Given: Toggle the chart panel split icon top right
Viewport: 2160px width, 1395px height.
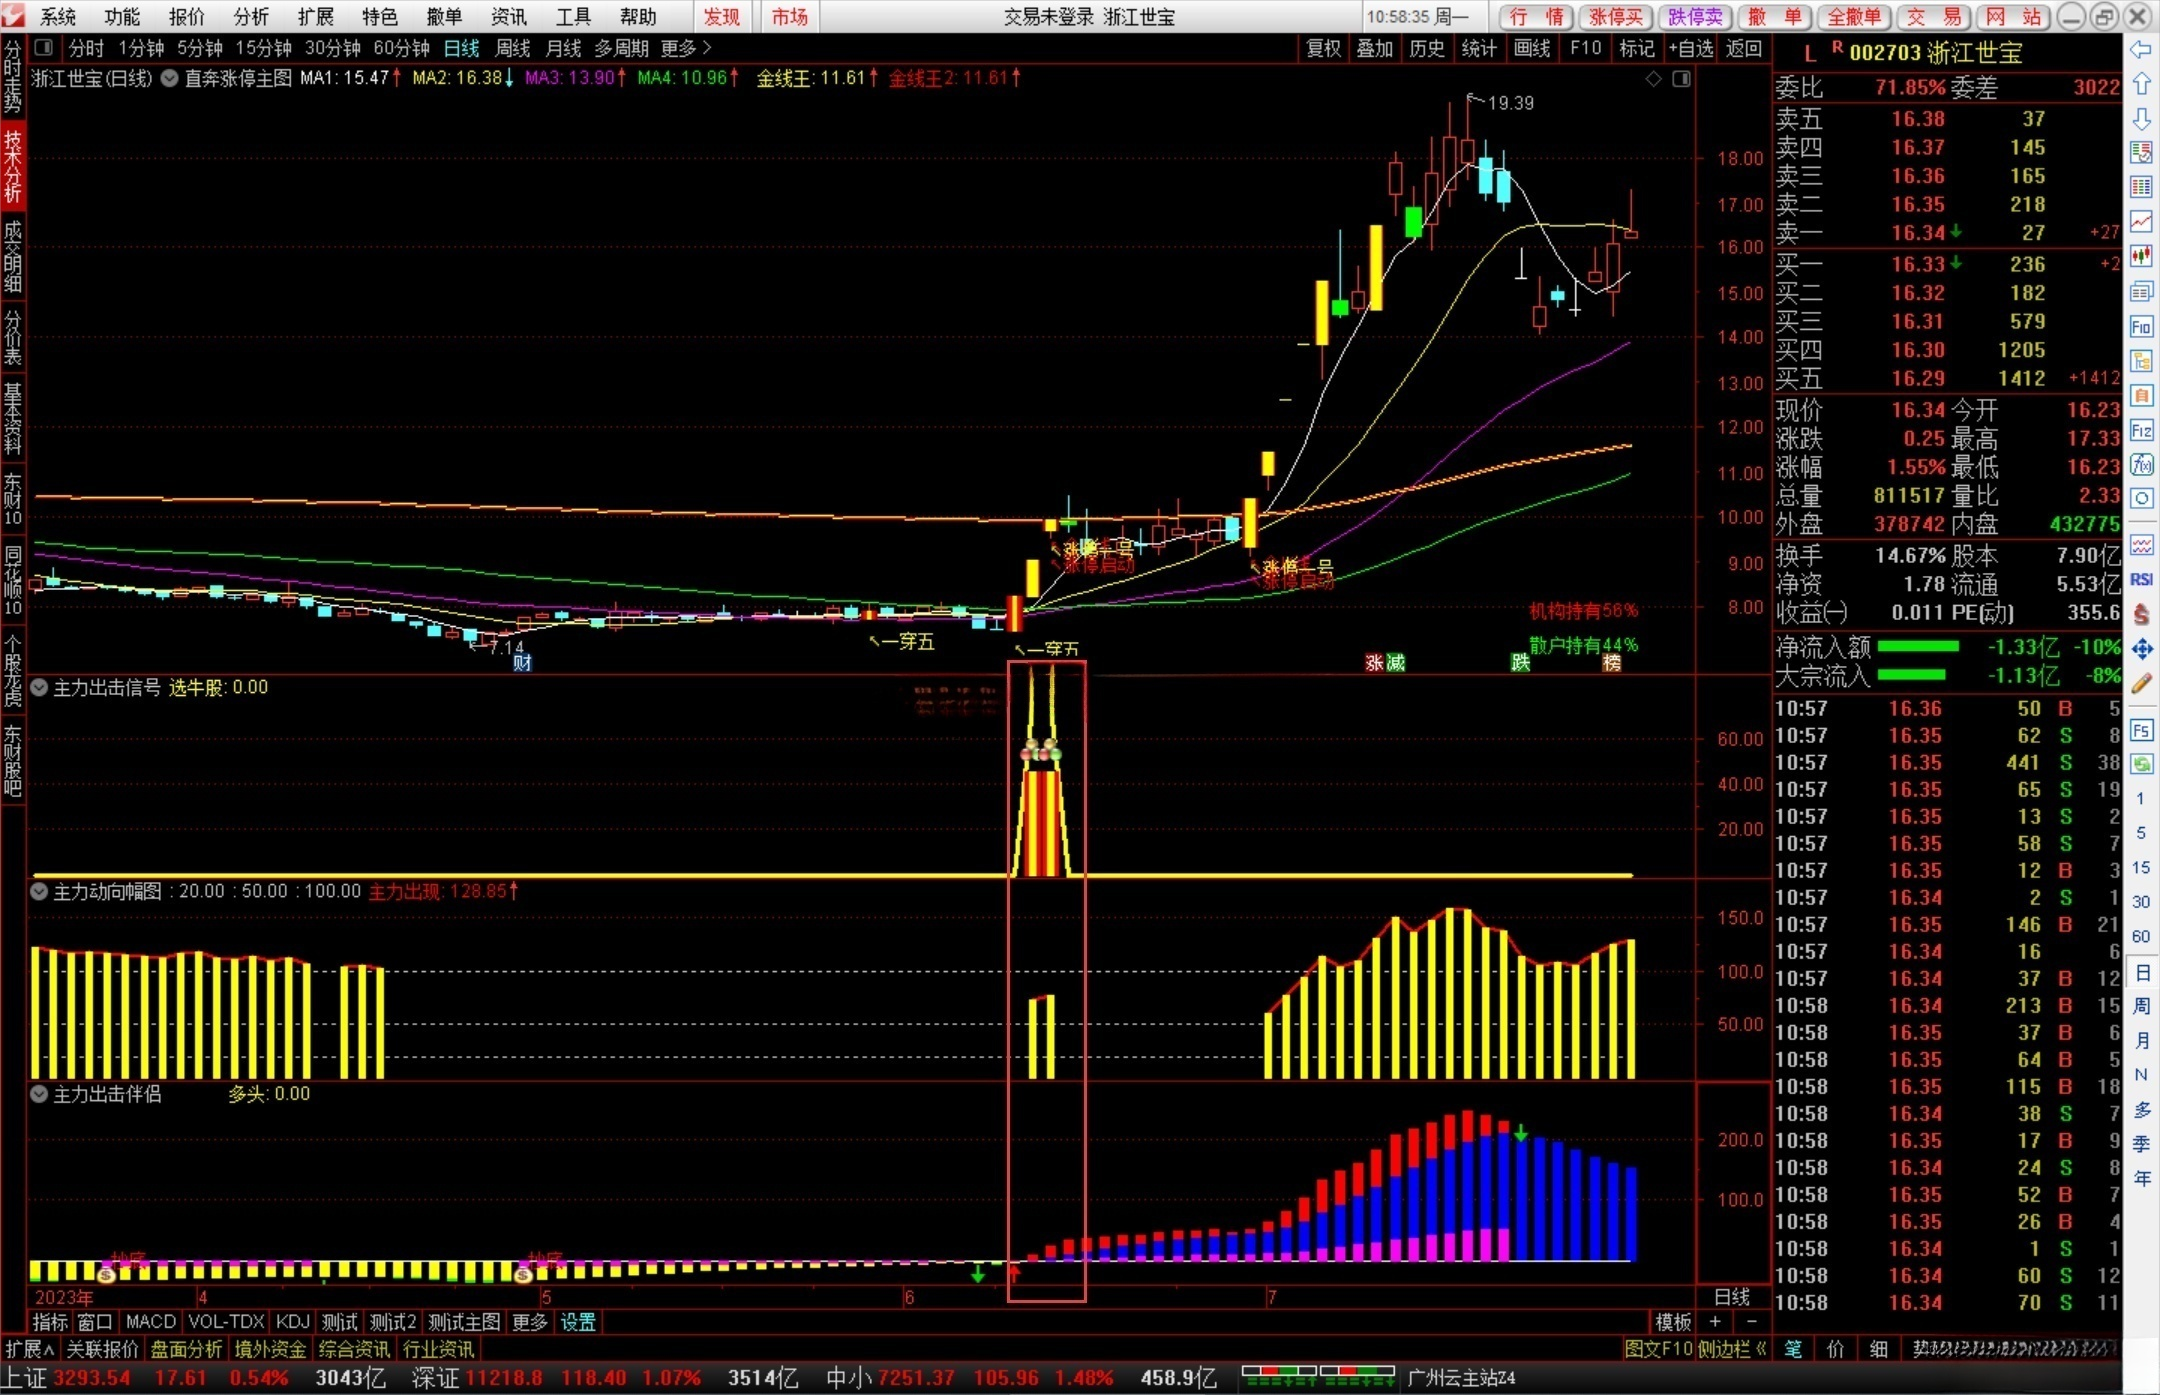Looking at the screenshot, I should click(x=1682, y=79).
